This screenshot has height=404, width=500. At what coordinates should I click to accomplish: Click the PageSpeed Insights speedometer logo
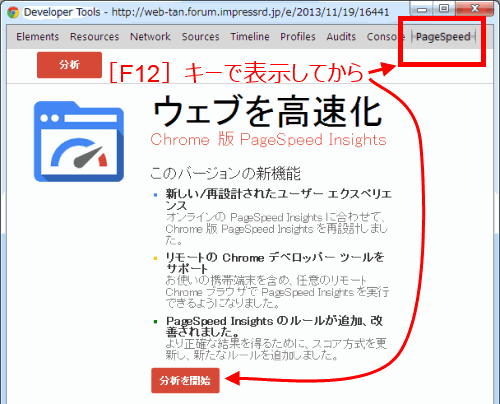pos(79,141)
